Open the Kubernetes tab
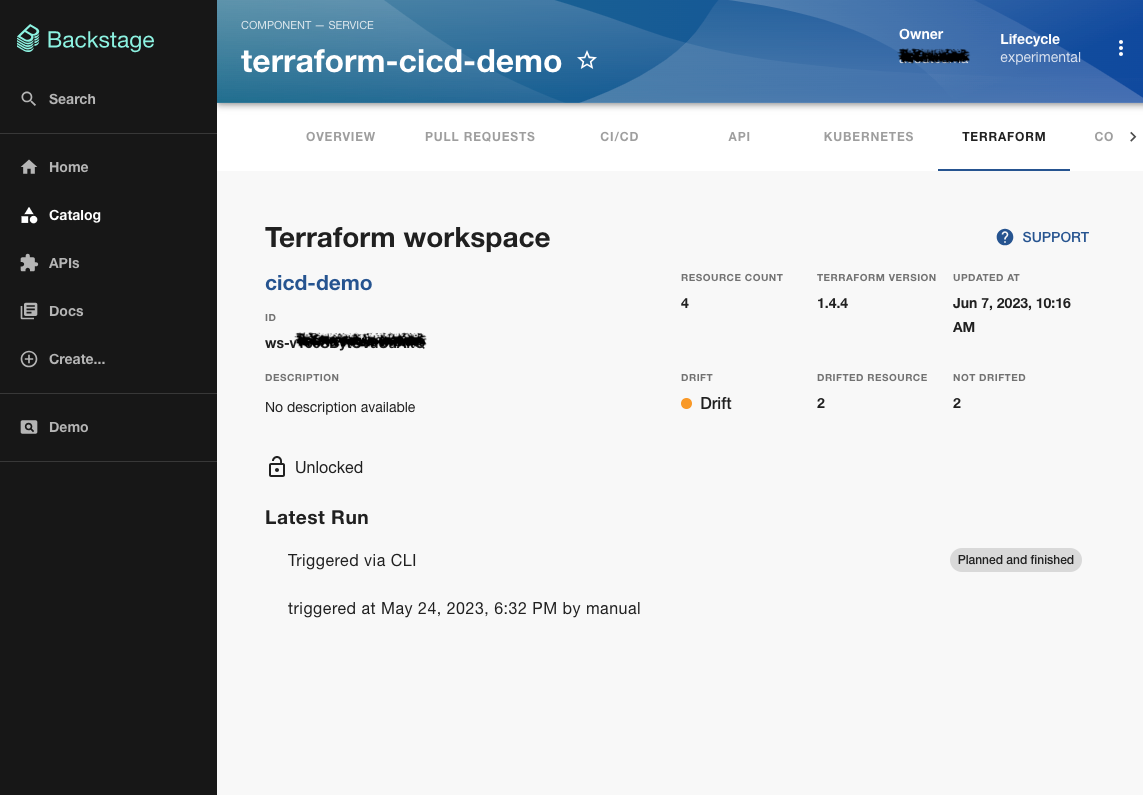1143x795 pixels. (x=868, y=137)
